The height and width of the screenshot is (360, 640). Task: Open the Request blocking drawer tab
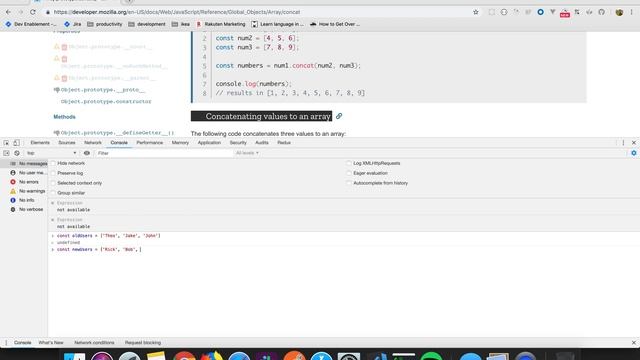(143, 343)
